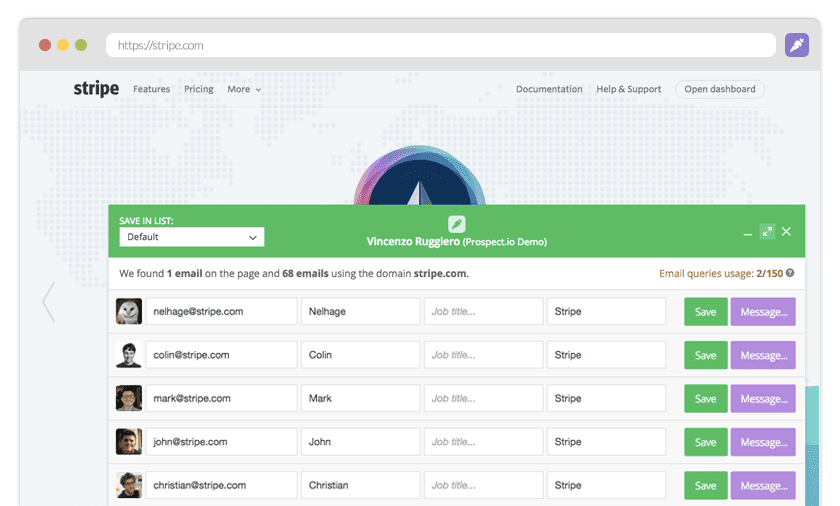Click the yellow window minimize dot

point(63,45)
